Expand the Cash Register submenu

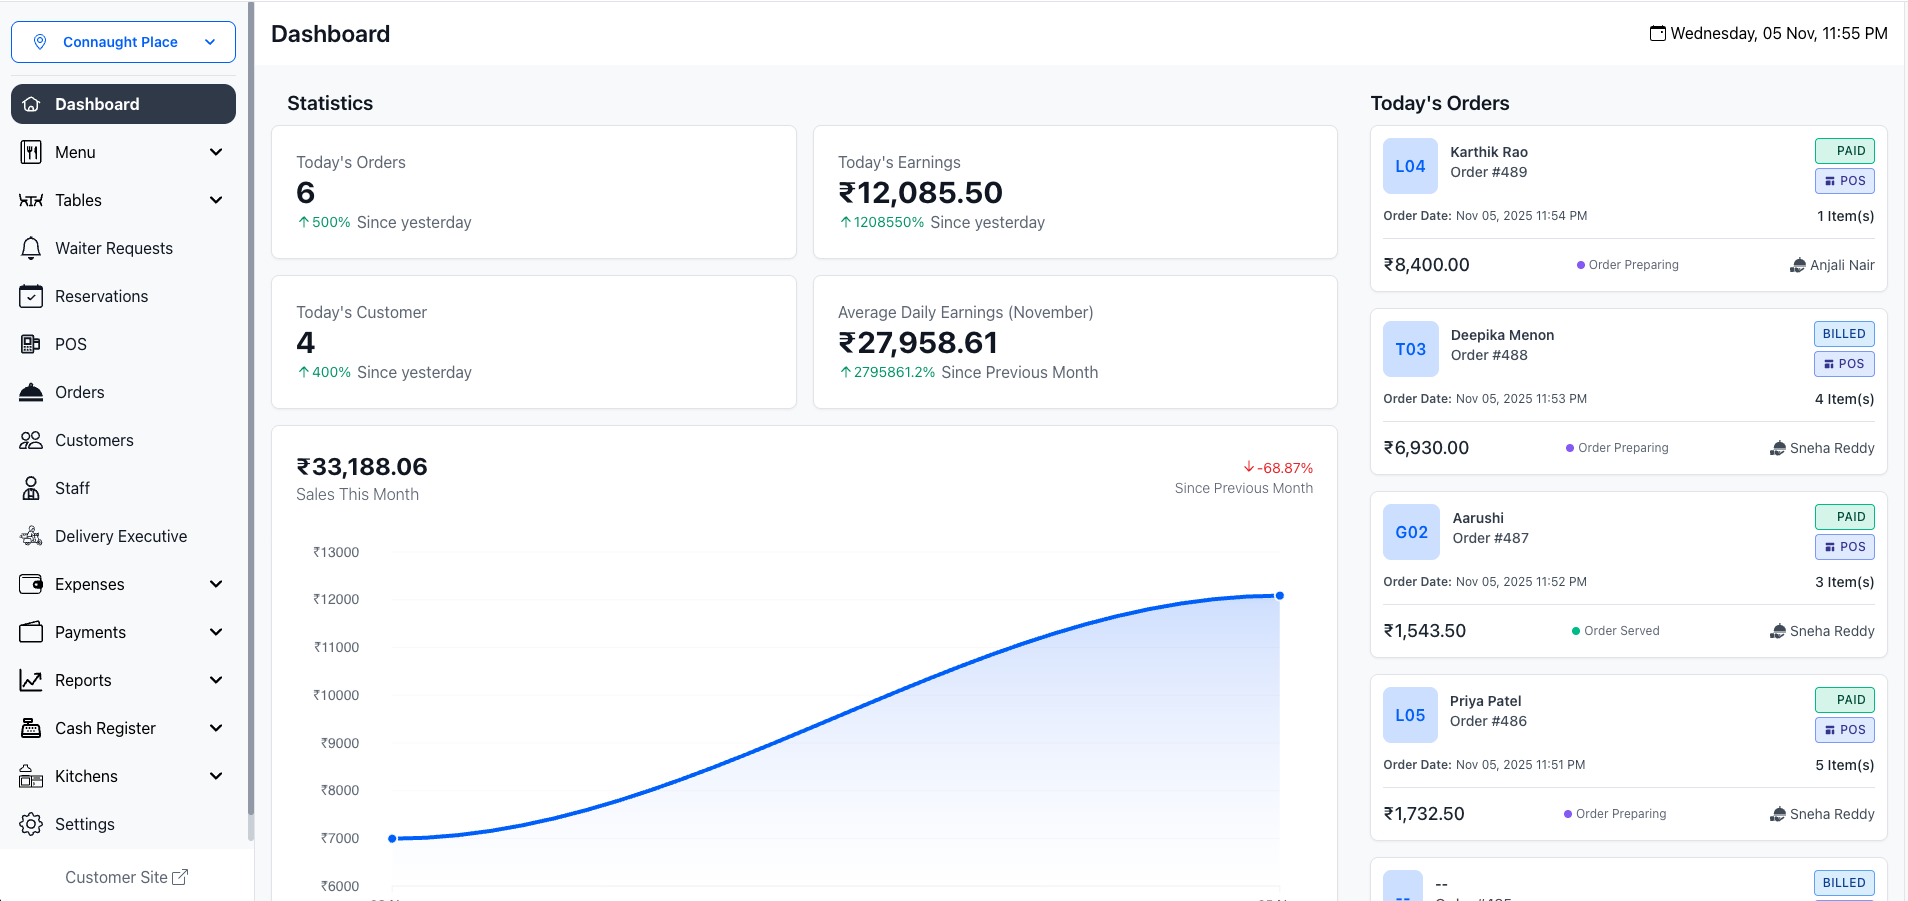(x=216, y=728)
